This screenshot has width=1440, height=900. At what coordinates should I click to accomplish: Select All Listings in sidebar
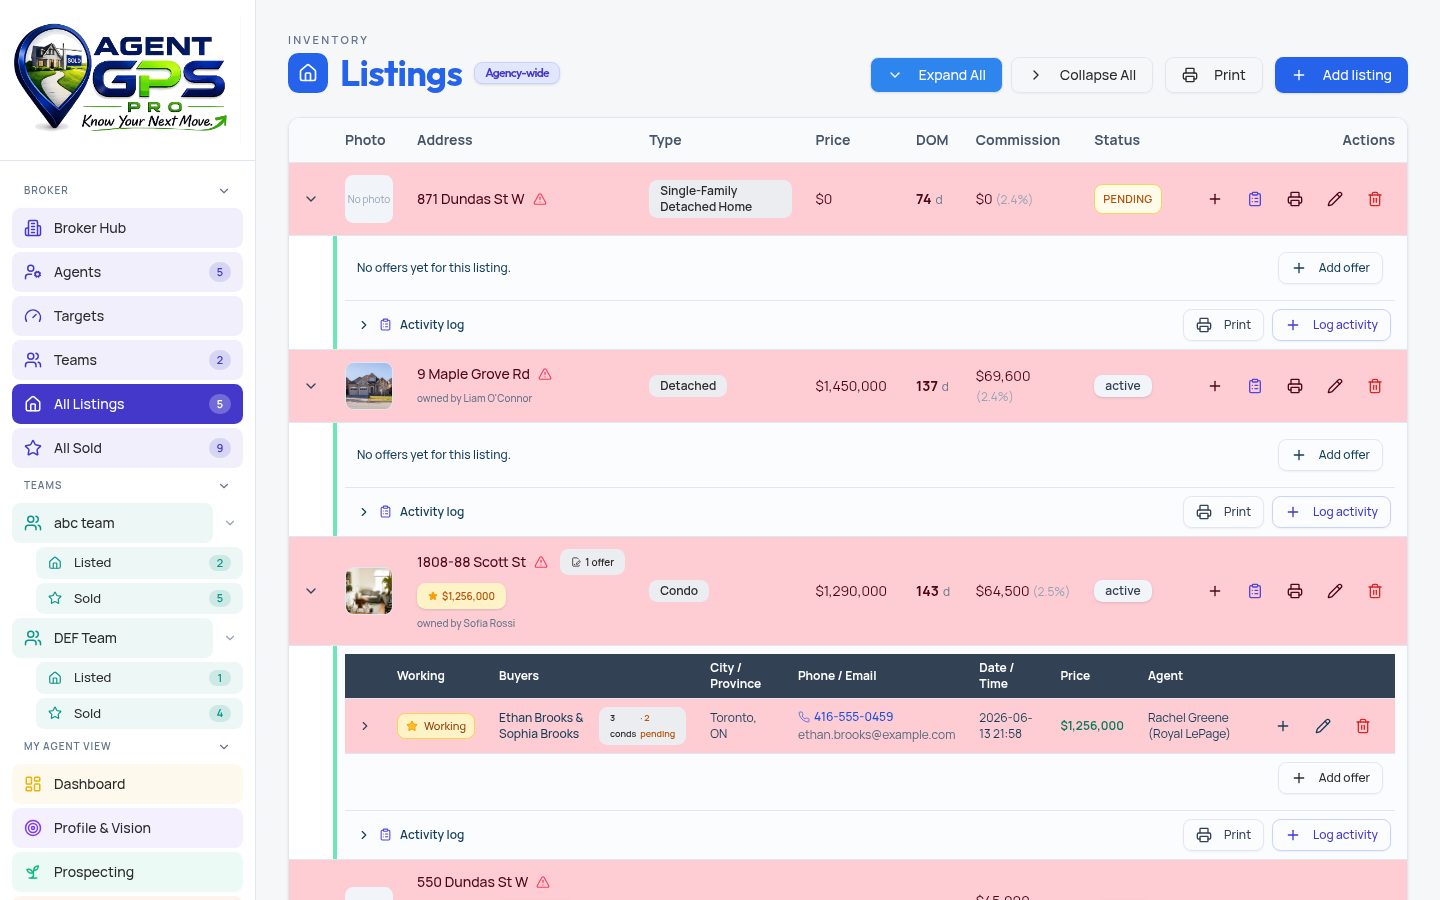127,404
